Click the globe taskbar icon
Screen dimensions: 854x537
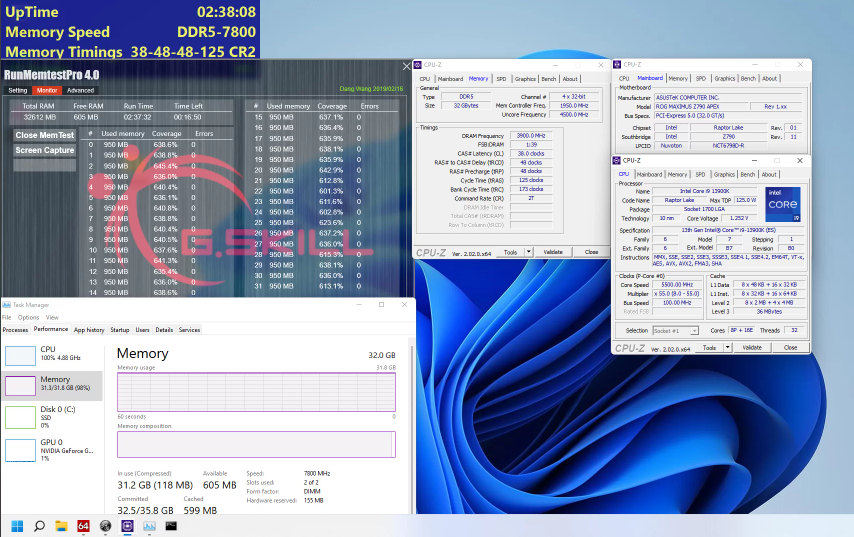click(x=105, y=526)
